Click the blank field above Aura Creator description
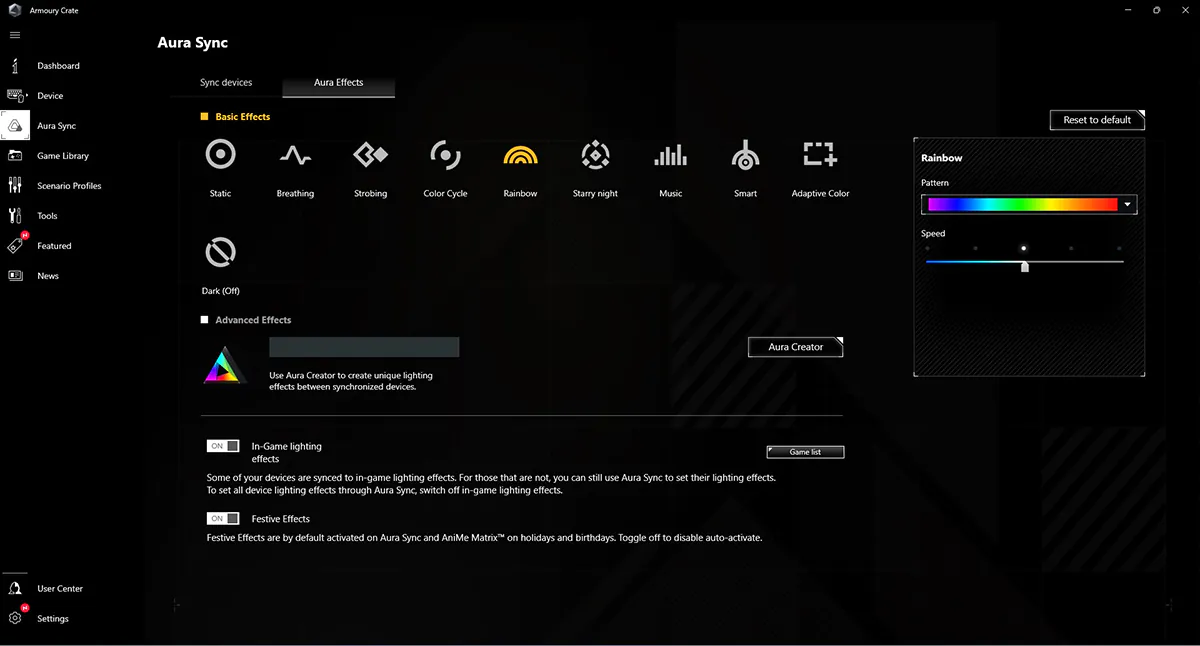Viewport: 1200px width, 646px height. (364, 347)
